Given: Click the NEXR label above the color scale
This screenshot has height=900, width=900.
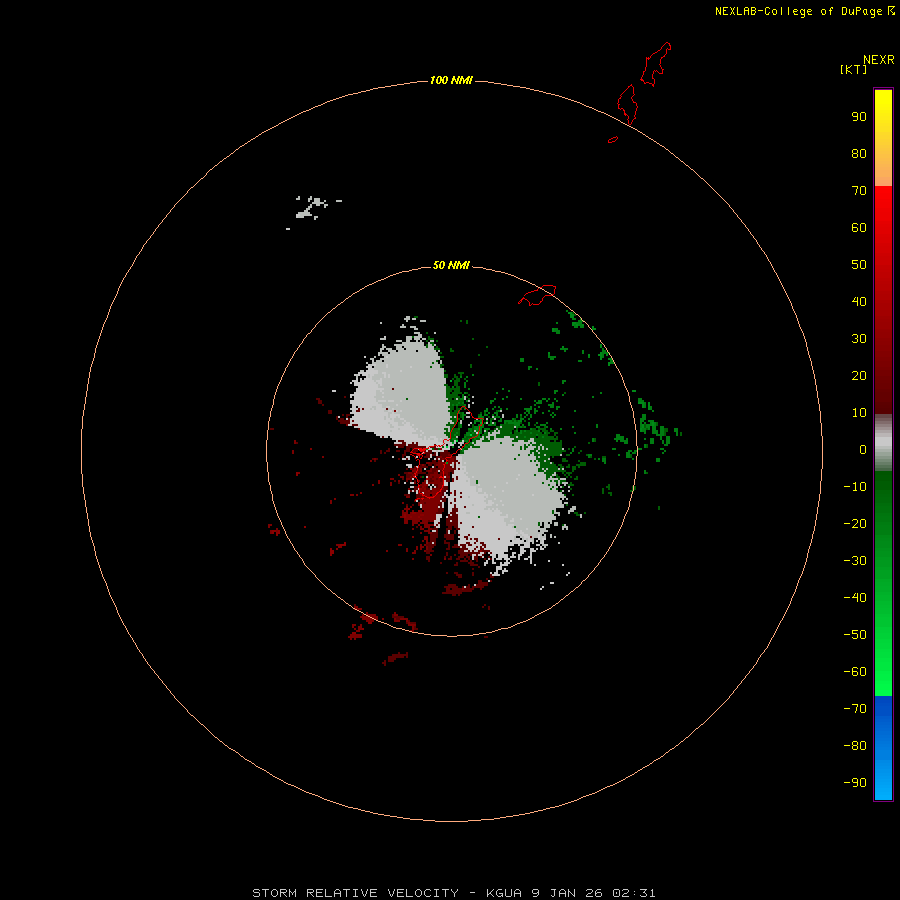Looking at the screenshot, I should [879, 60].
